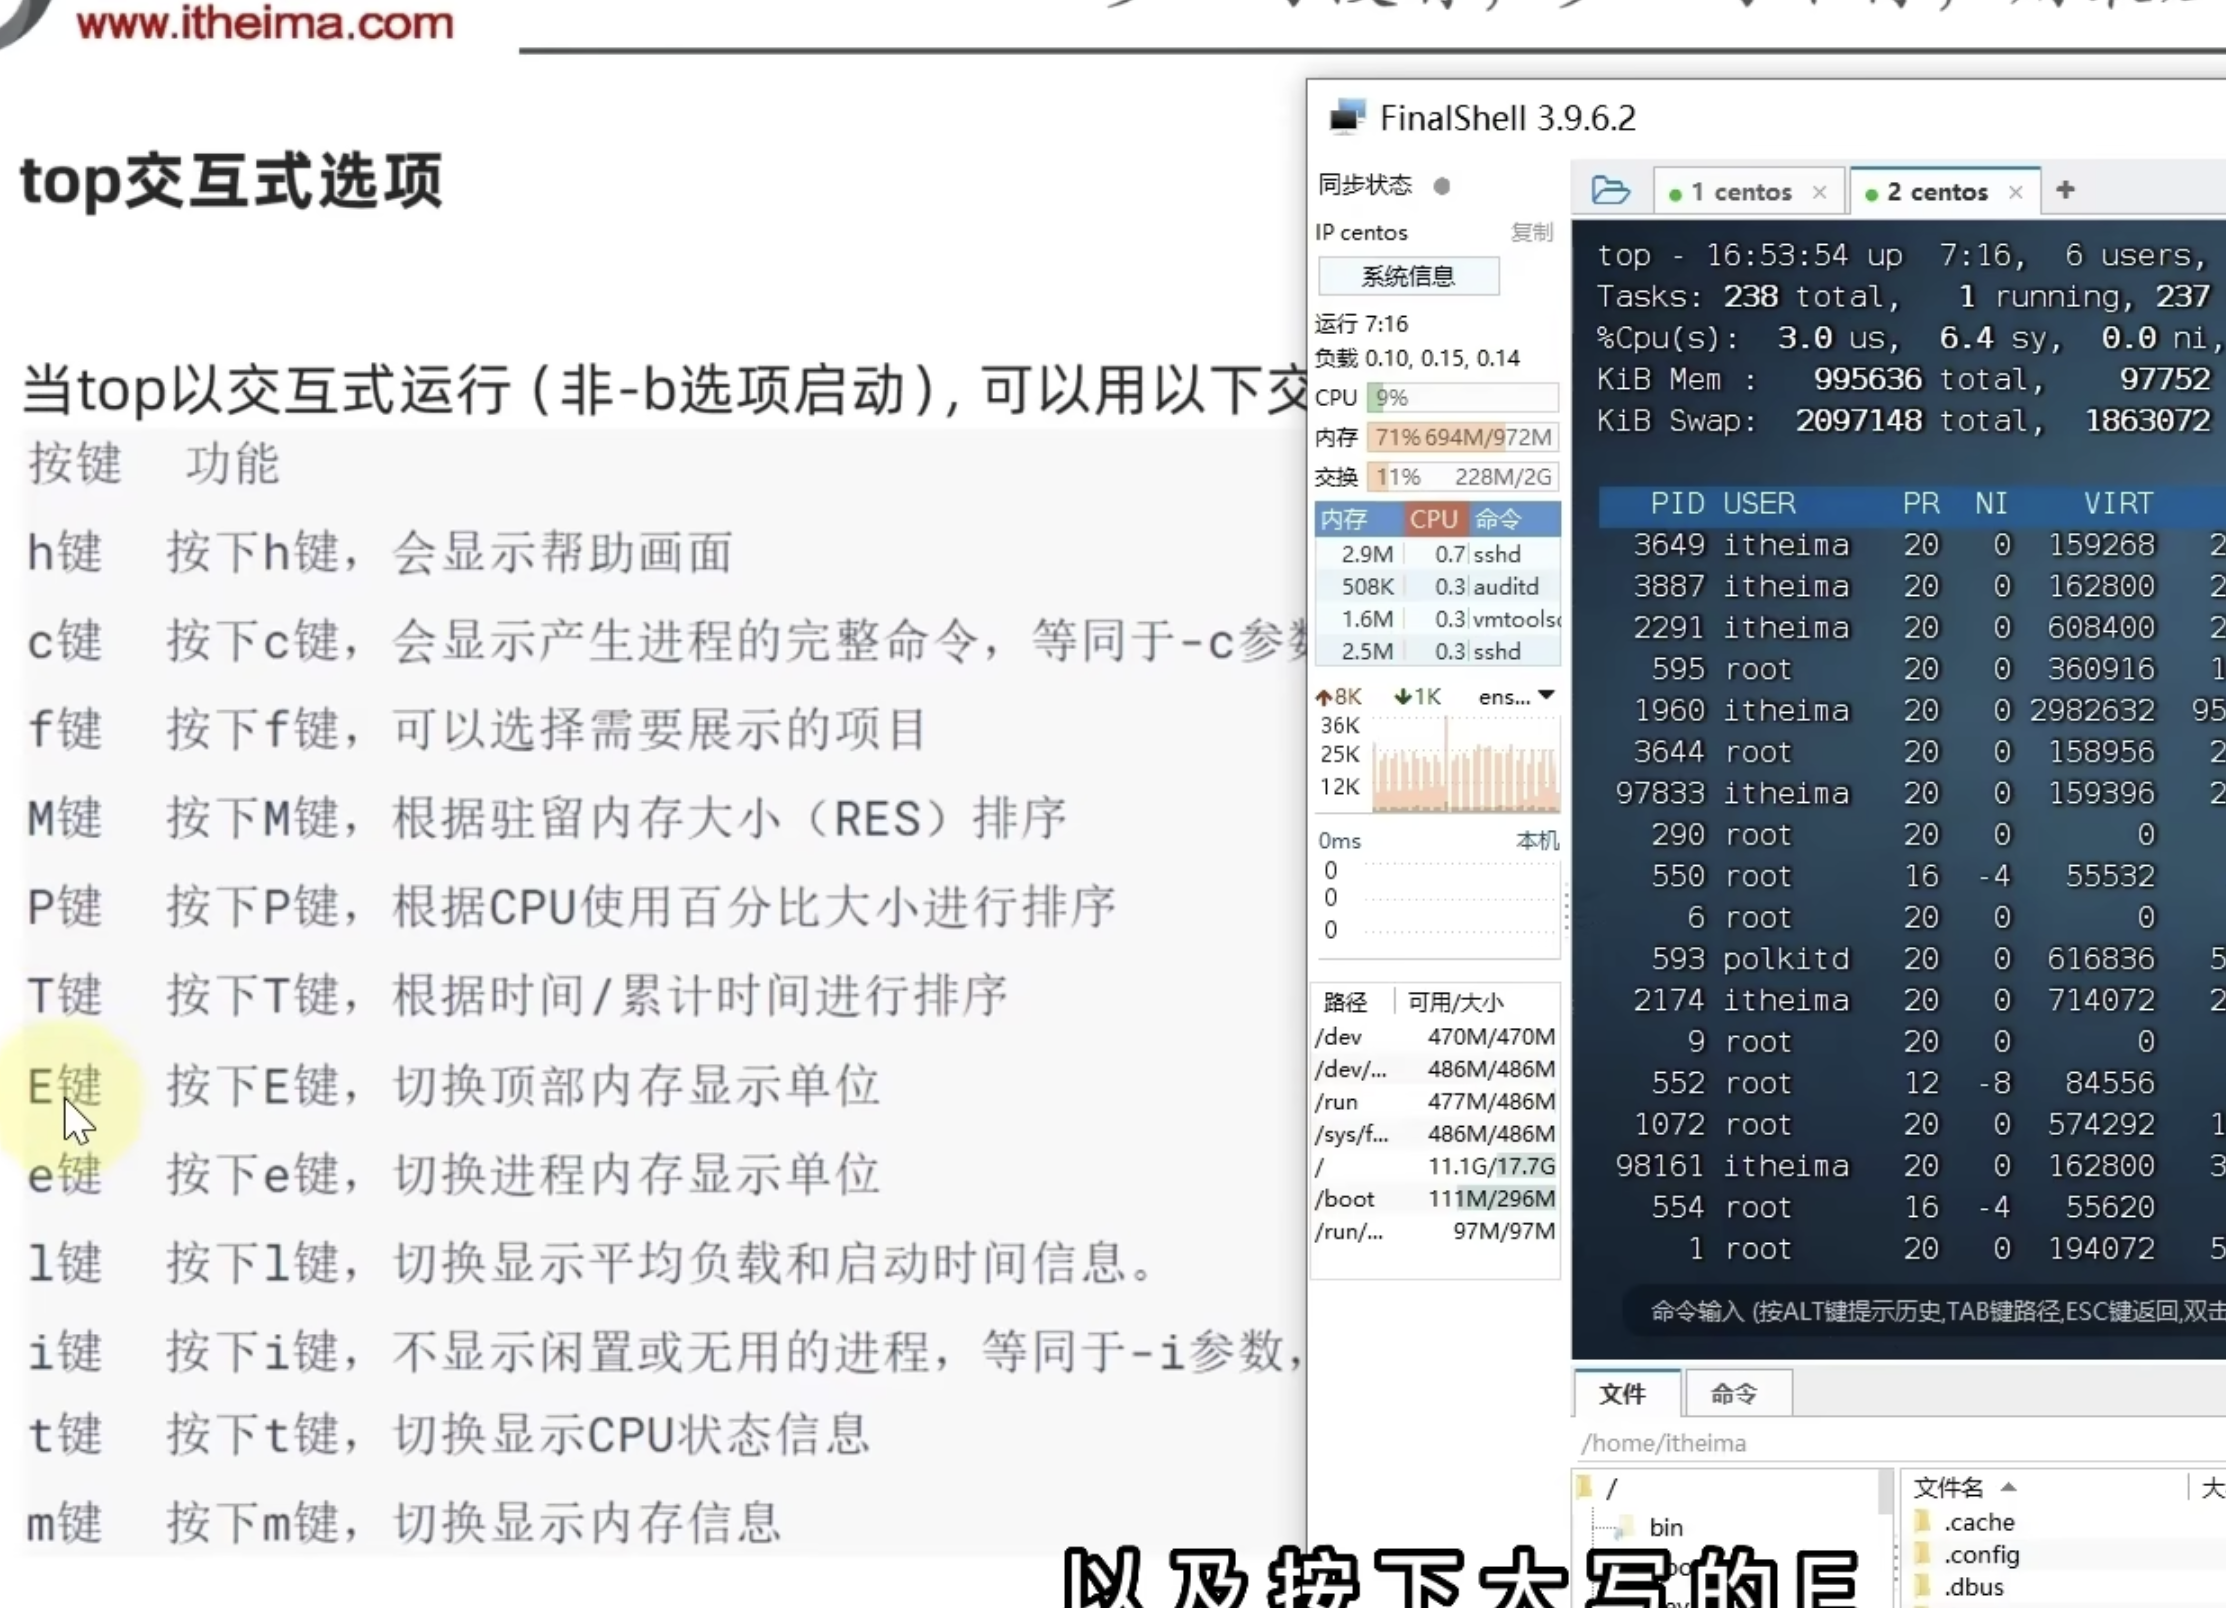
Task: Sort process list by CPU column
Action: (x=1435, y=519)
